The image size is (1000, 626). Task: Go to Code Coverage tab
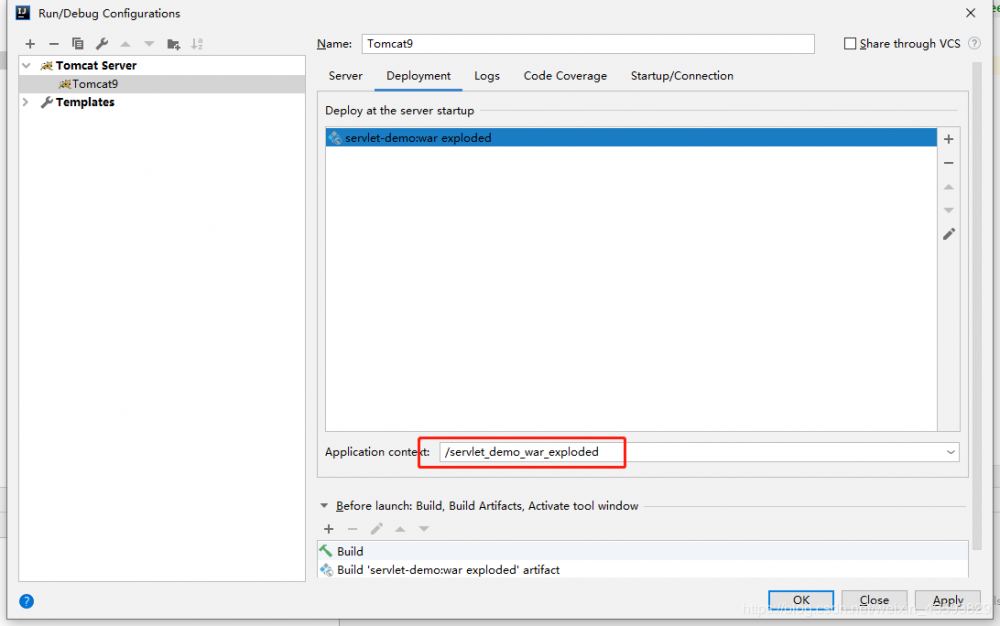tap(565, 76)
